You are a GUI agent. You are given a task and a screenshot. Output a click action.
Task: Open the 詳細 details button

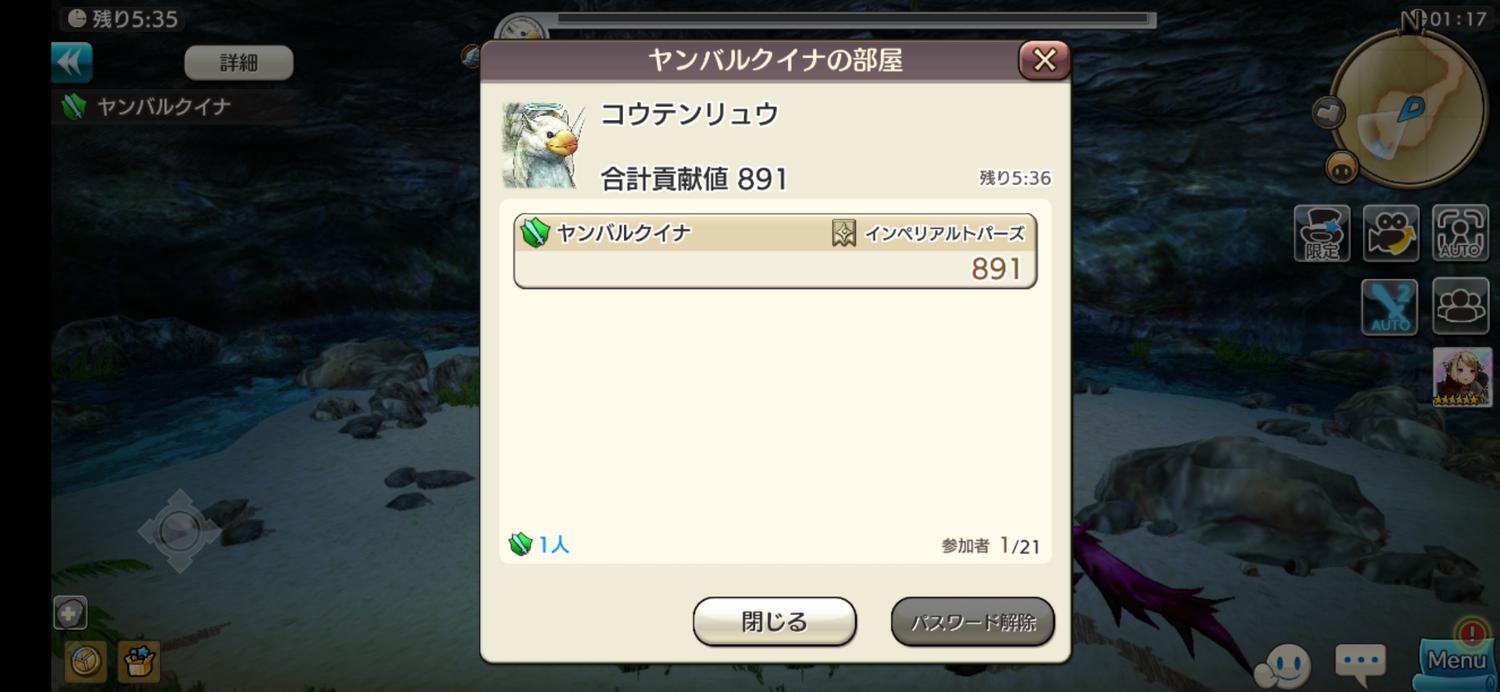tap(239, 63)
